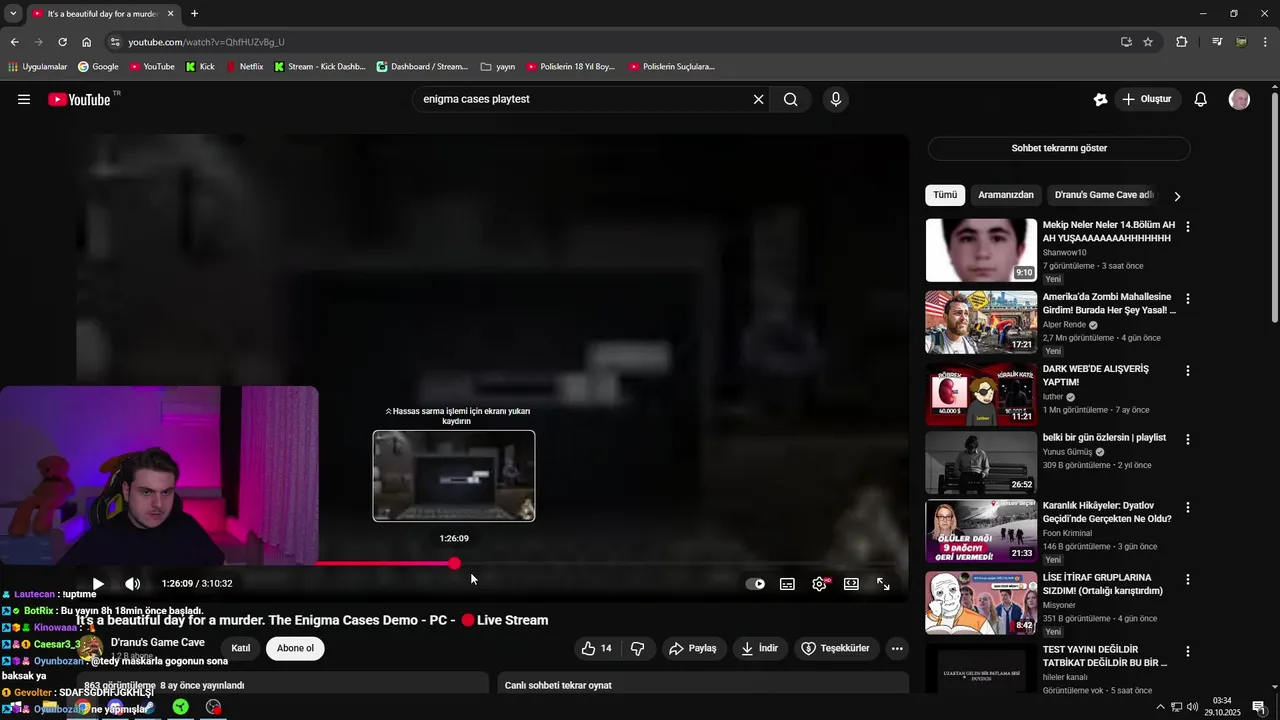Open video settings gear
1280x720 pixels.
coord(820,584)
